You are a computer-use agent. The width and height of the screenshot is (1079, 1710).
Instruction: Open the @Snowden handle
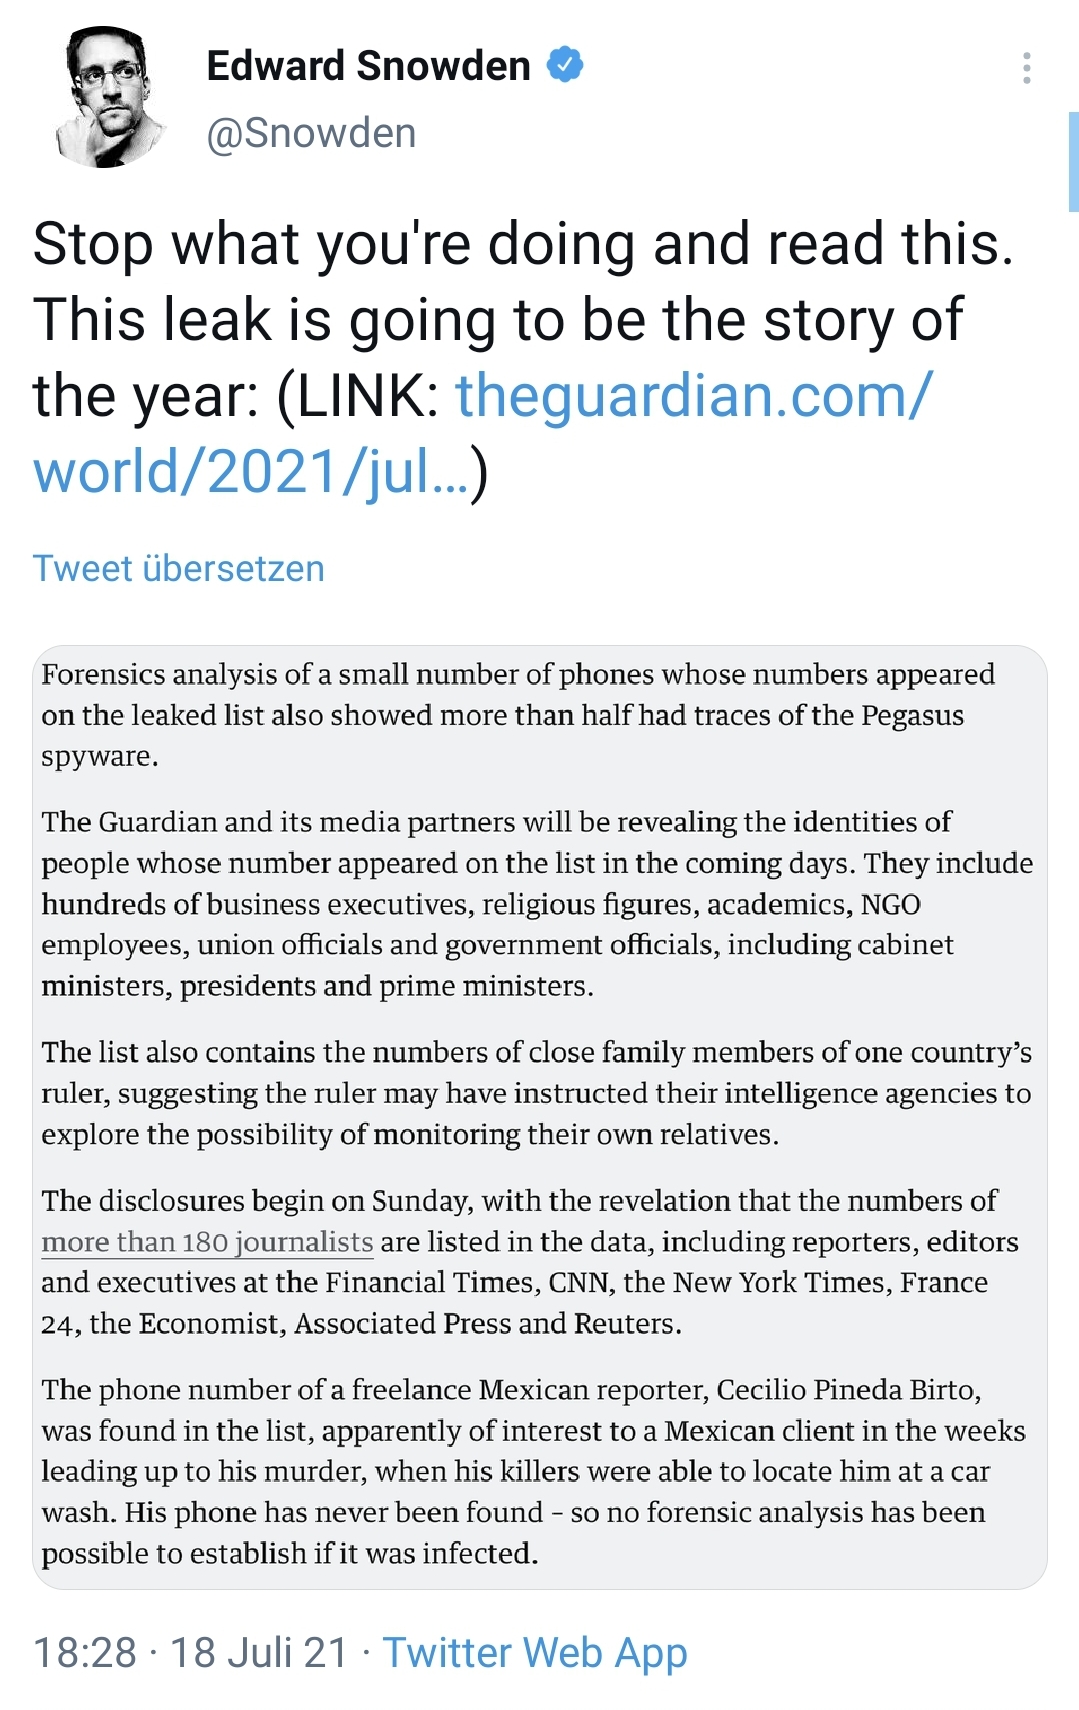(311, 133)
